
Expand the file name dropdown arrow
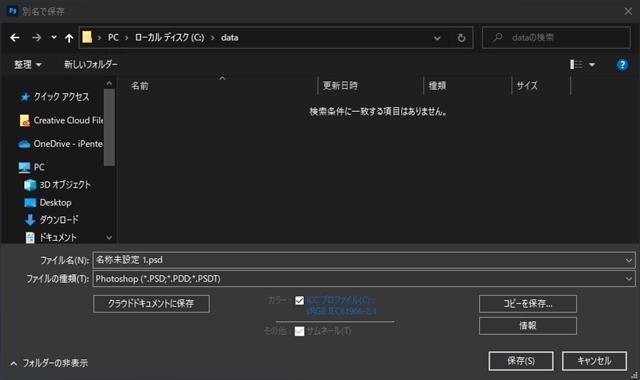tap(629, 260)
